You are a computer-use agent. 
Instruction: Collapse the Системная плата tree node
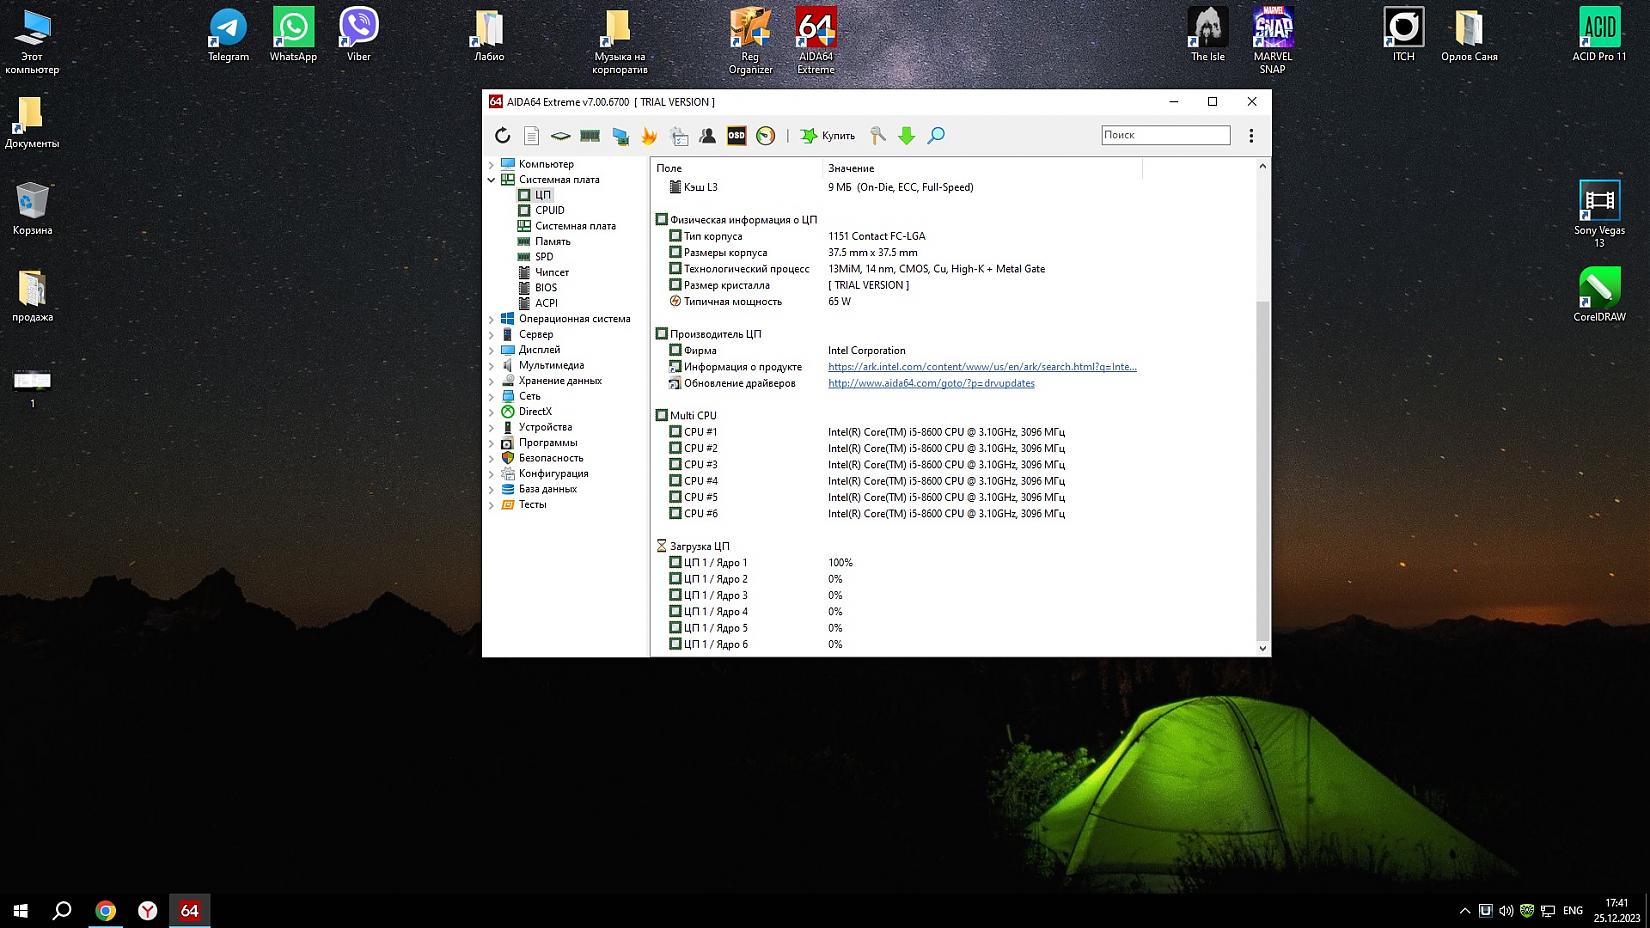[491, 180]
